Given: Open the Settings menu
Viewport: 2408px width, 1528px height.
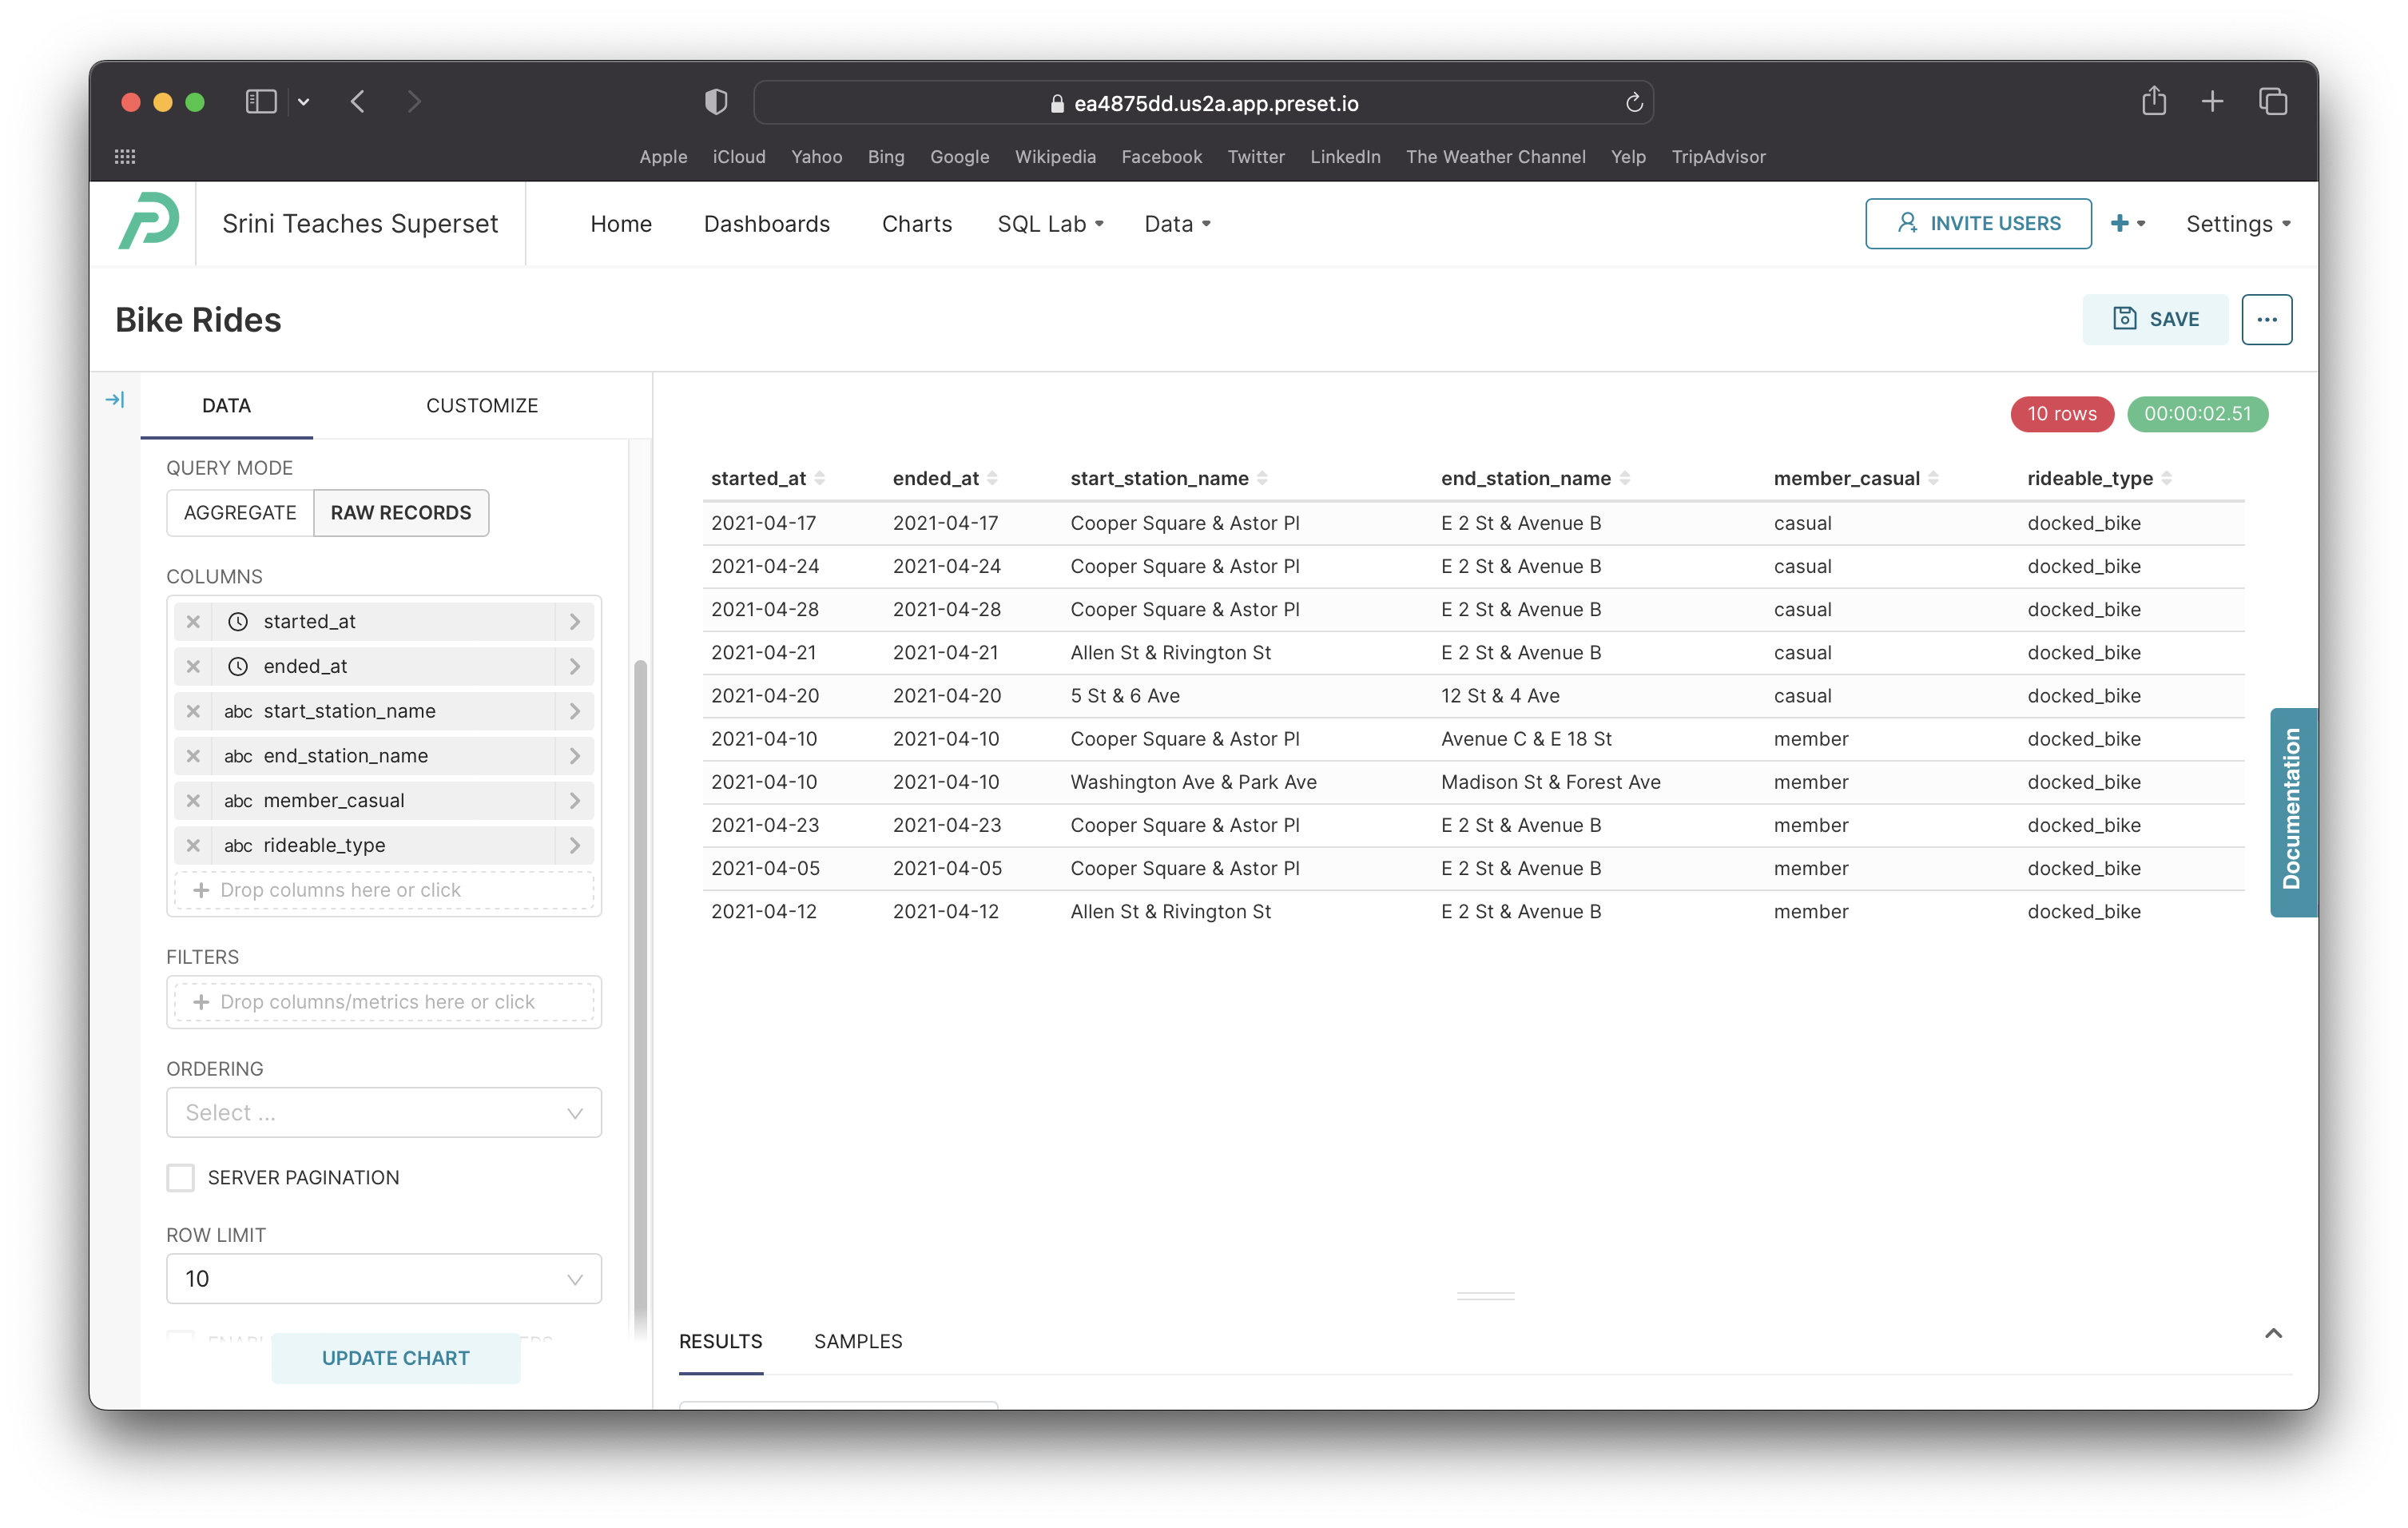Looking at the screenshot, I should click(x=2237, y=224).
